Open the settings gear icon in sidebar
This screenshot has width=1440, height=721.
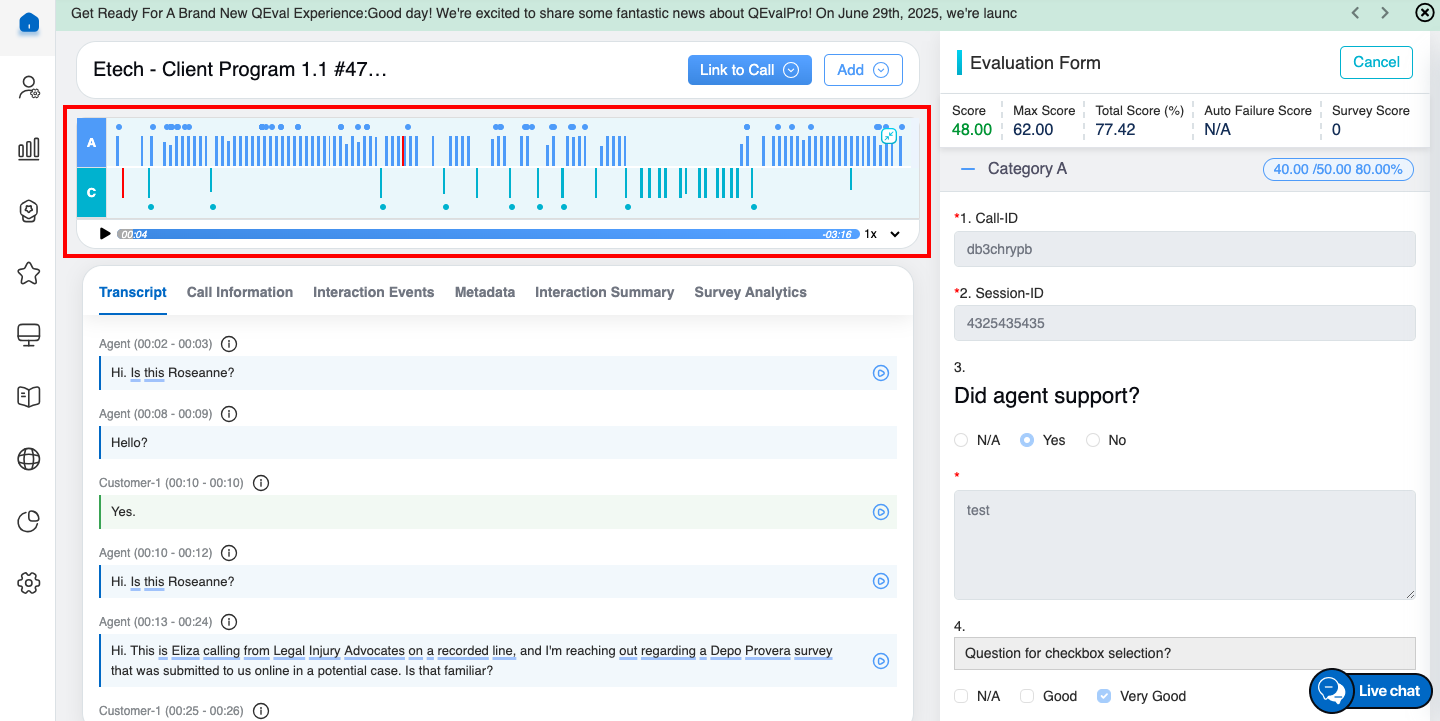click(x=29, y=583)
